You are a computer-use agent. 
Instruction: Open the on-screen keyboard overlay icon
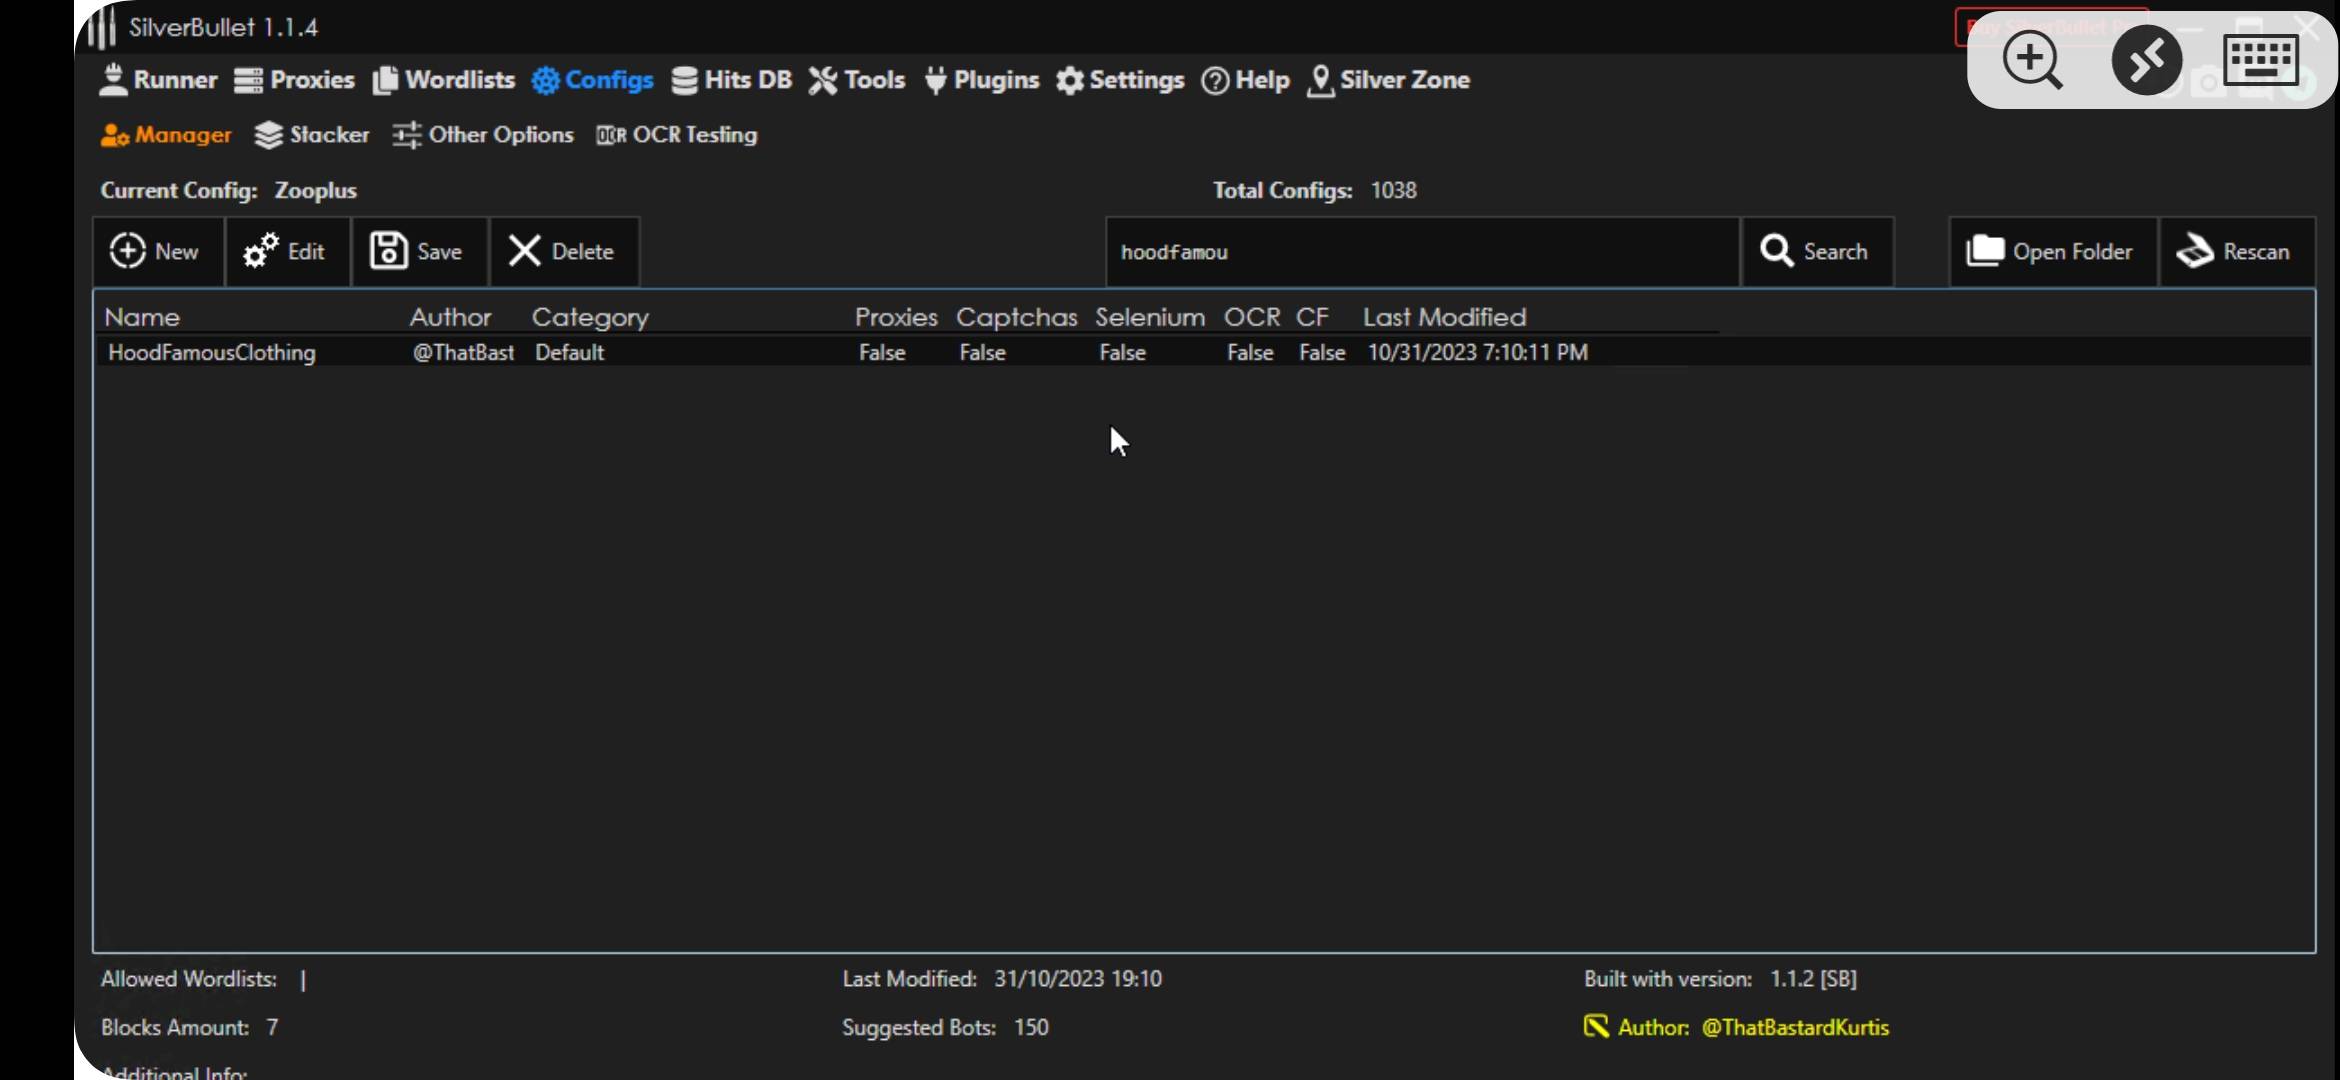click(x=2261, y=60)
